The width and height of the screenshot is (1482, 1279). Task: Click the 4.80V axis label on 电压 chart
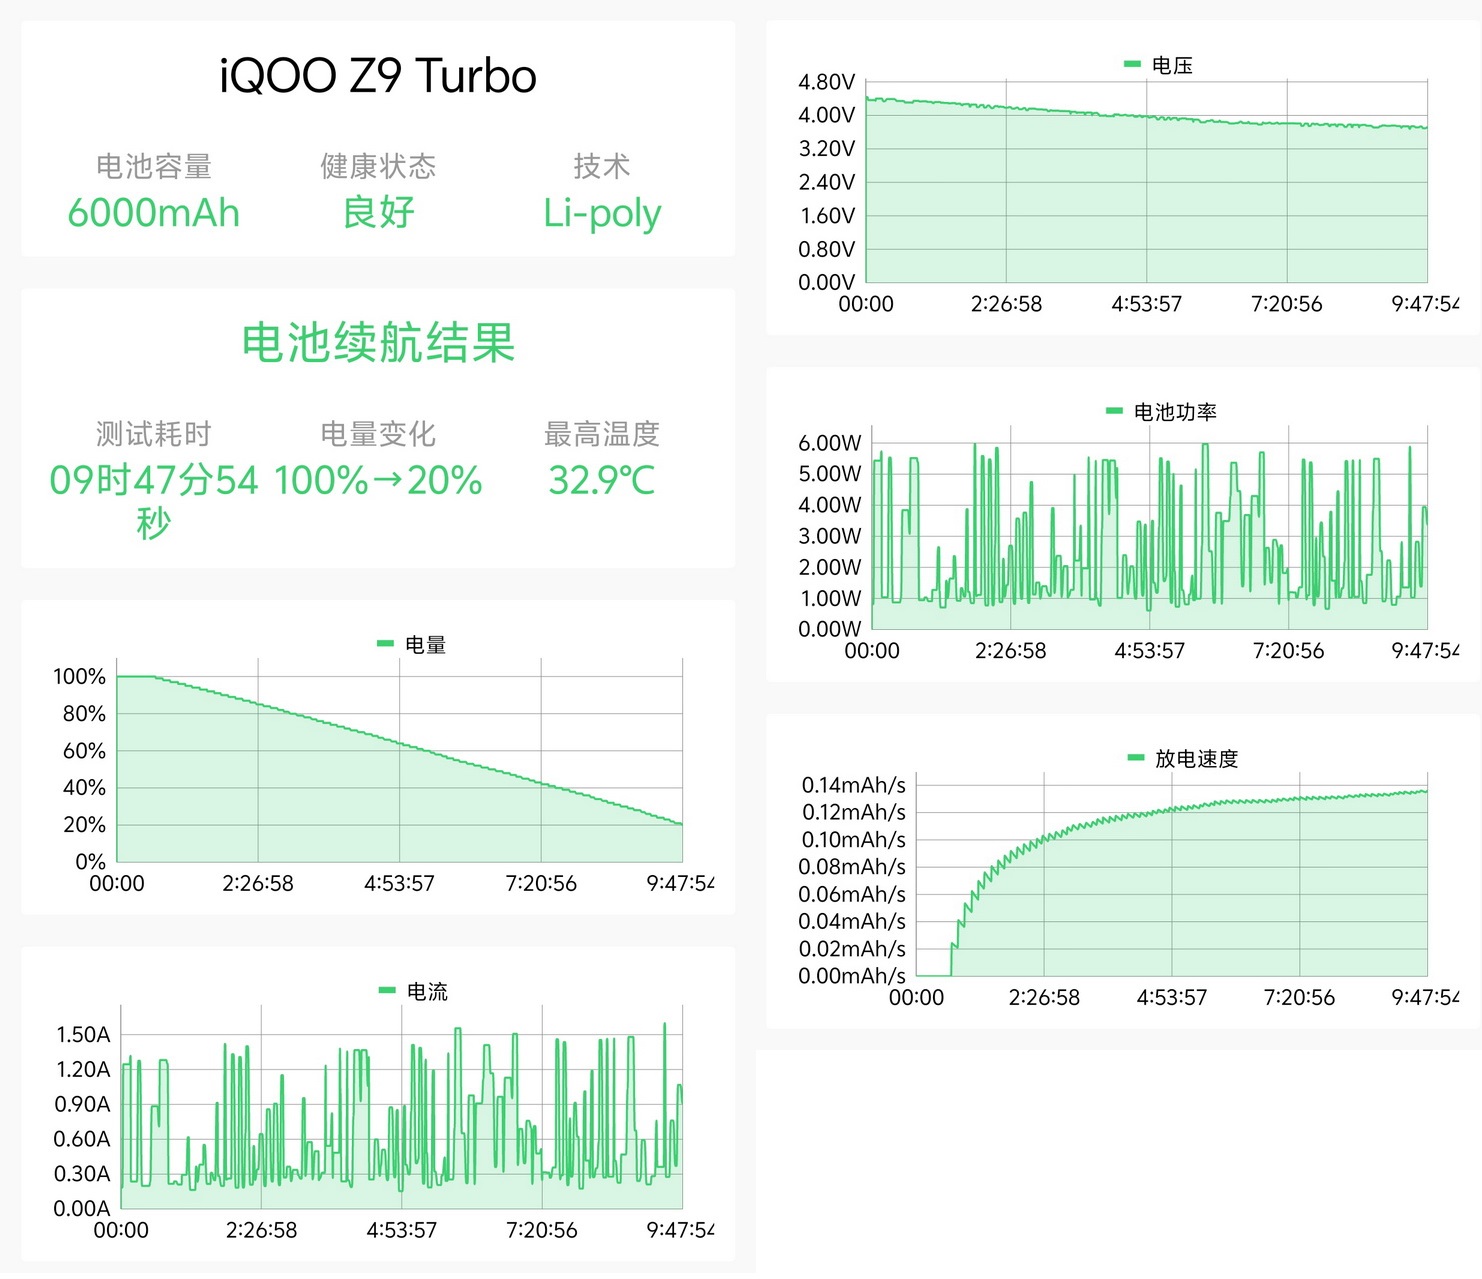[827, 82]
